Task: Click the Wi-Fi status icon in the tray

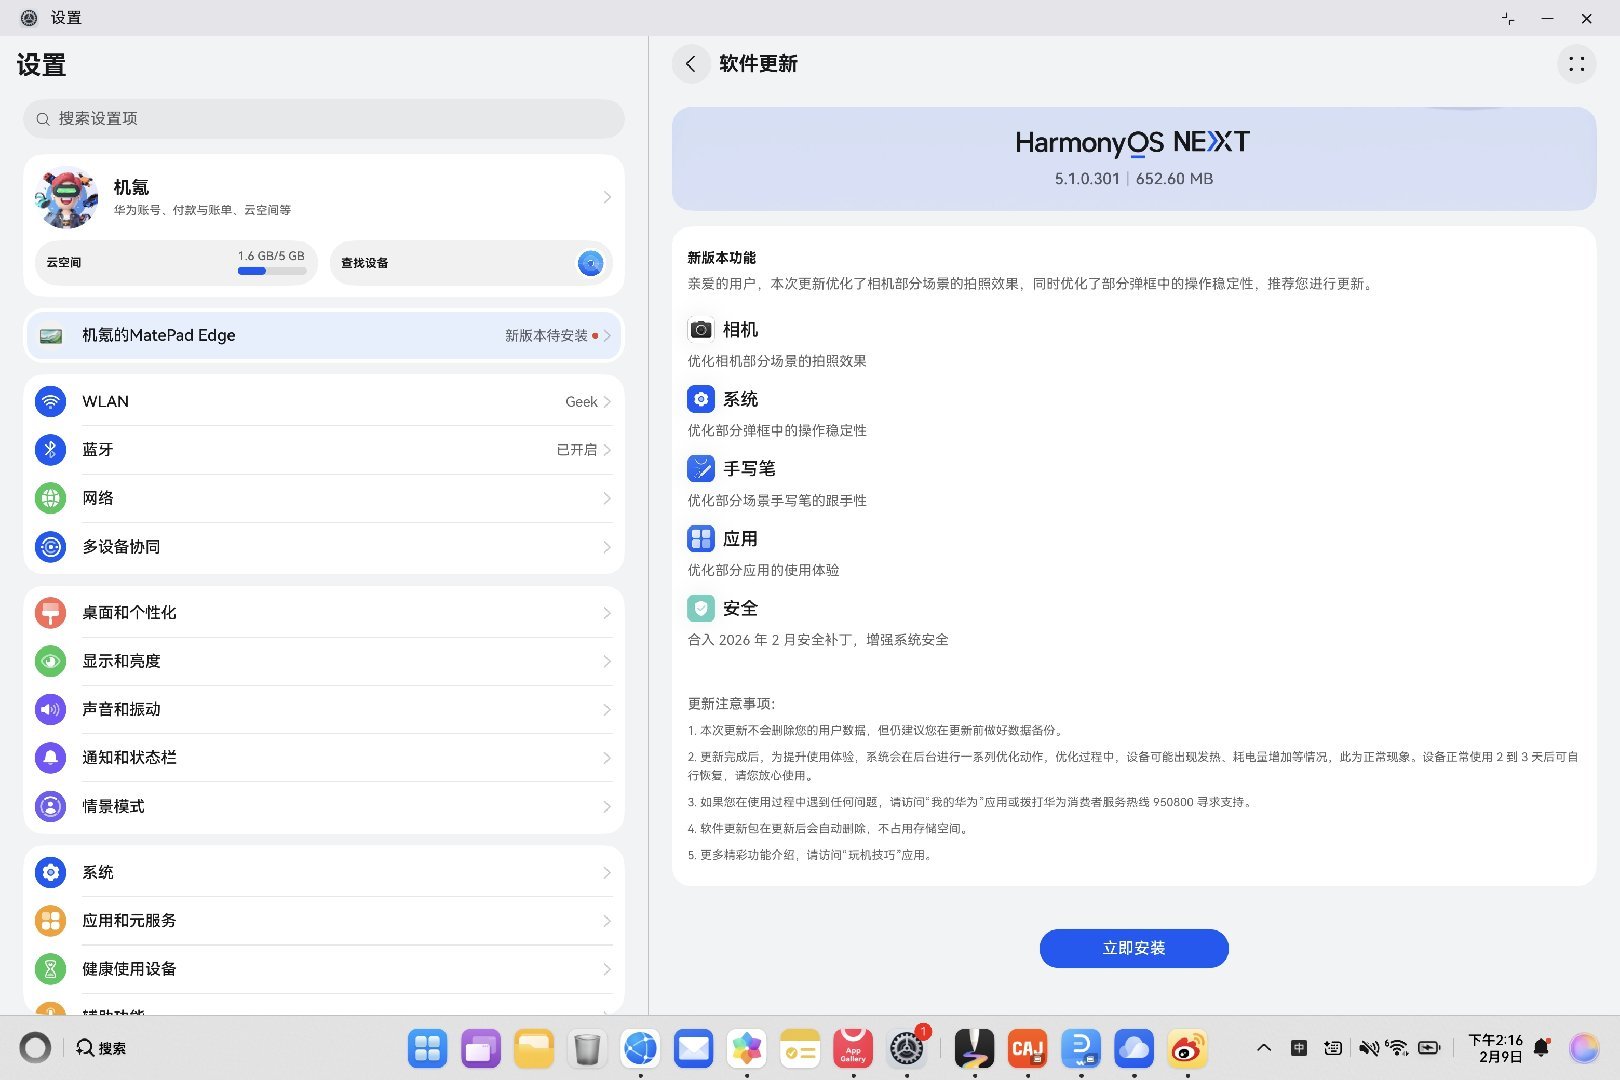Action: coord(1396,1047)
